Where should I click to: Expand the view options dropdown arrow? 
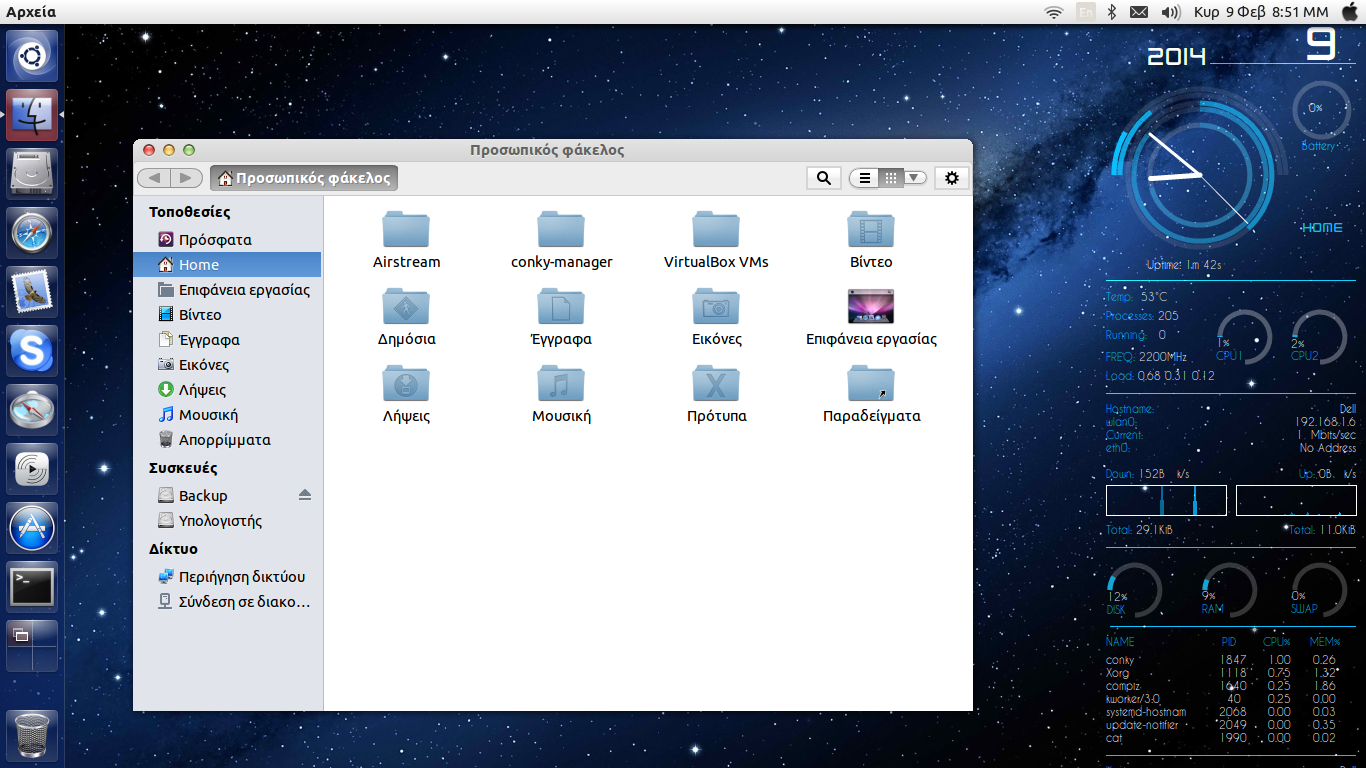914,178
